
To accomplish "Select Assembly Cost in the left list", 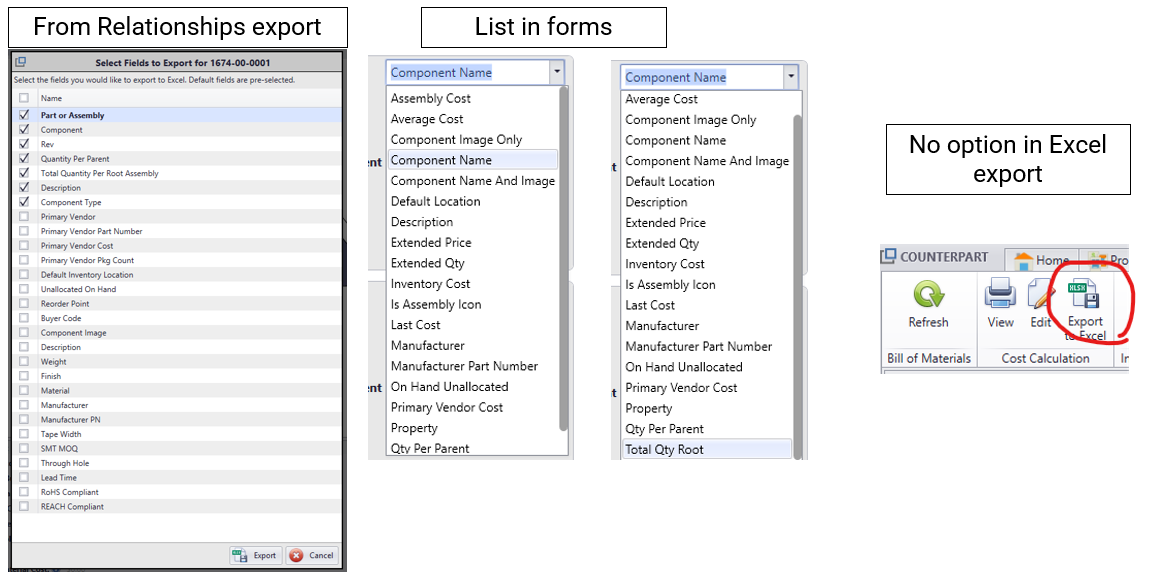I will (430, 98).
